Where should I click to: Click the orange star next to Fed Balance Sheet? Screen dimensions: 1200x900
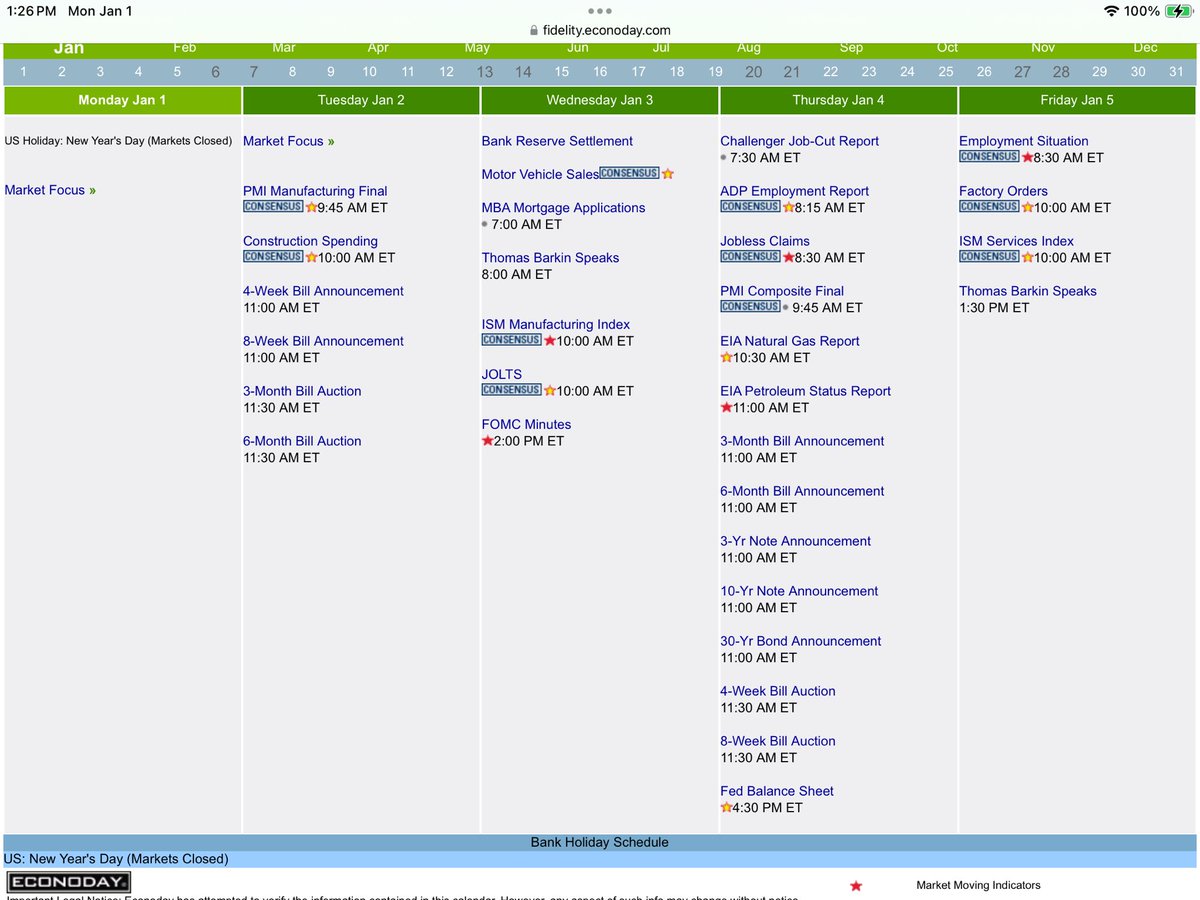pyautogui.click(x=726, y=807)
